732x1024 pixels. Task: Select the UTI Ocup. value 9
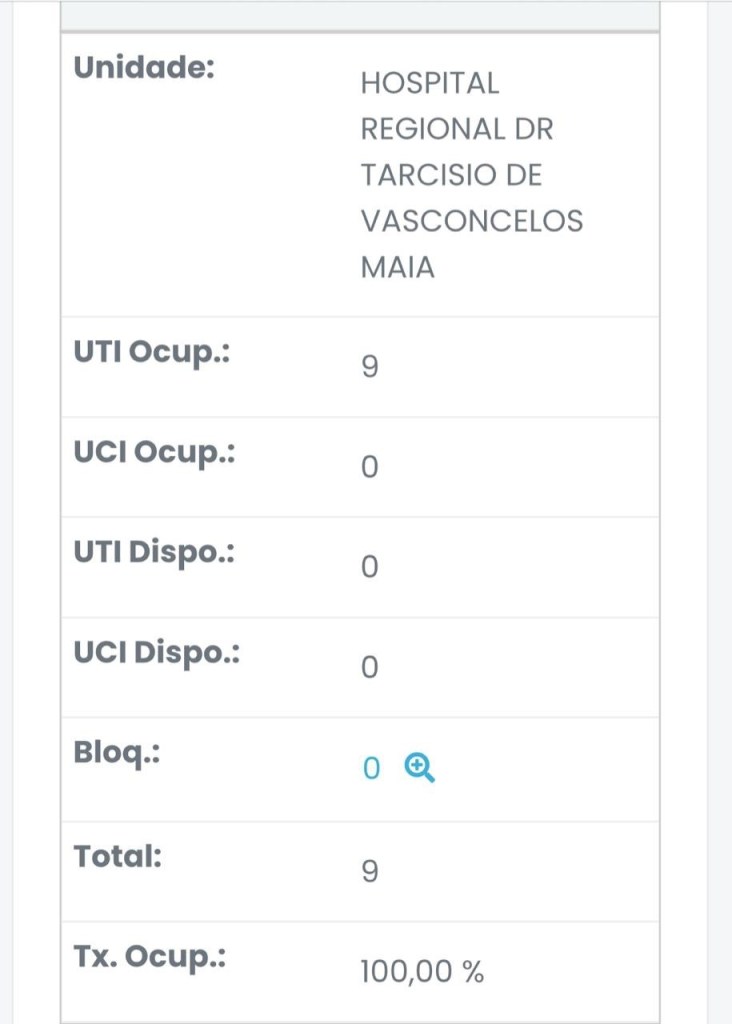(x=369, y=368)
